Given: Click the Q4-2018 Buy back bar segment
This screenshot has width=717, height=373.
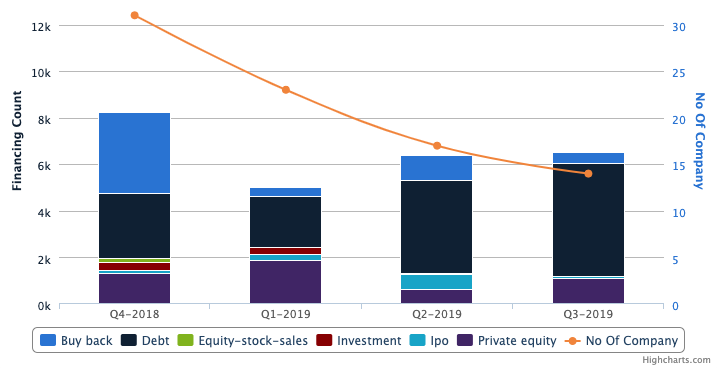Looking at the screenshot, I should coord(134,153).
